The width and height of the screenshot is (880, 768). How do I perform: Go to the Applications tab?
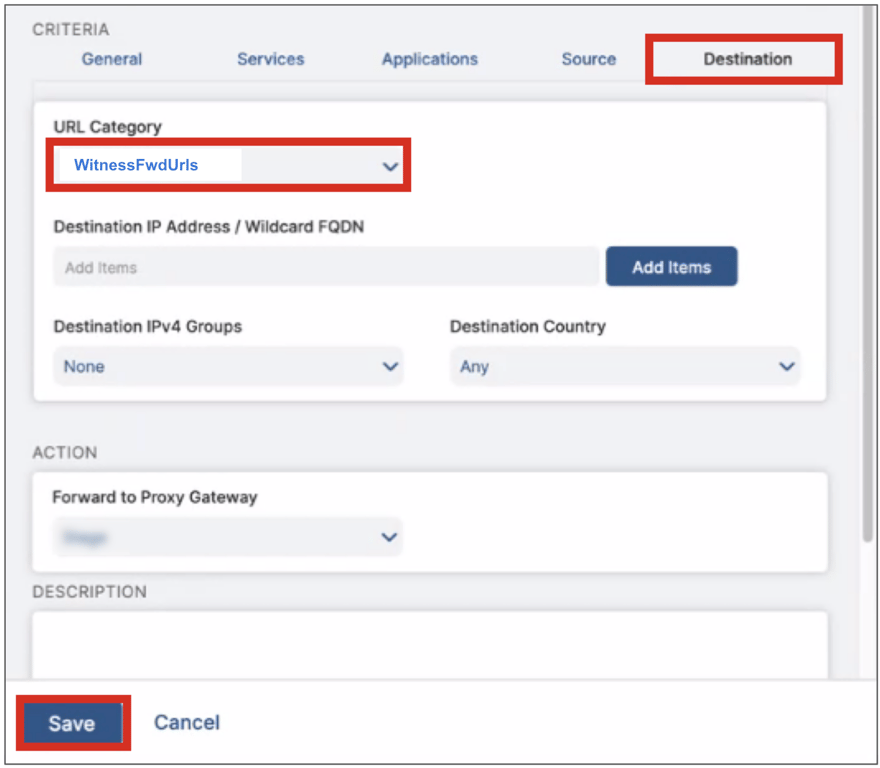pyautogui.click(x=430, y=59)
